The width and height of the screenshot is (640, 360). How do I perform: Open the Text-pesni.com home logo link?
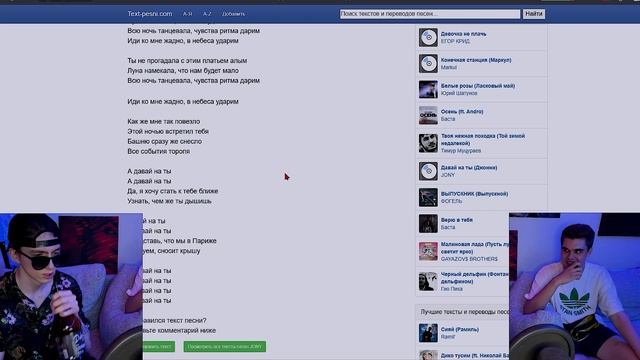[149, 13]
